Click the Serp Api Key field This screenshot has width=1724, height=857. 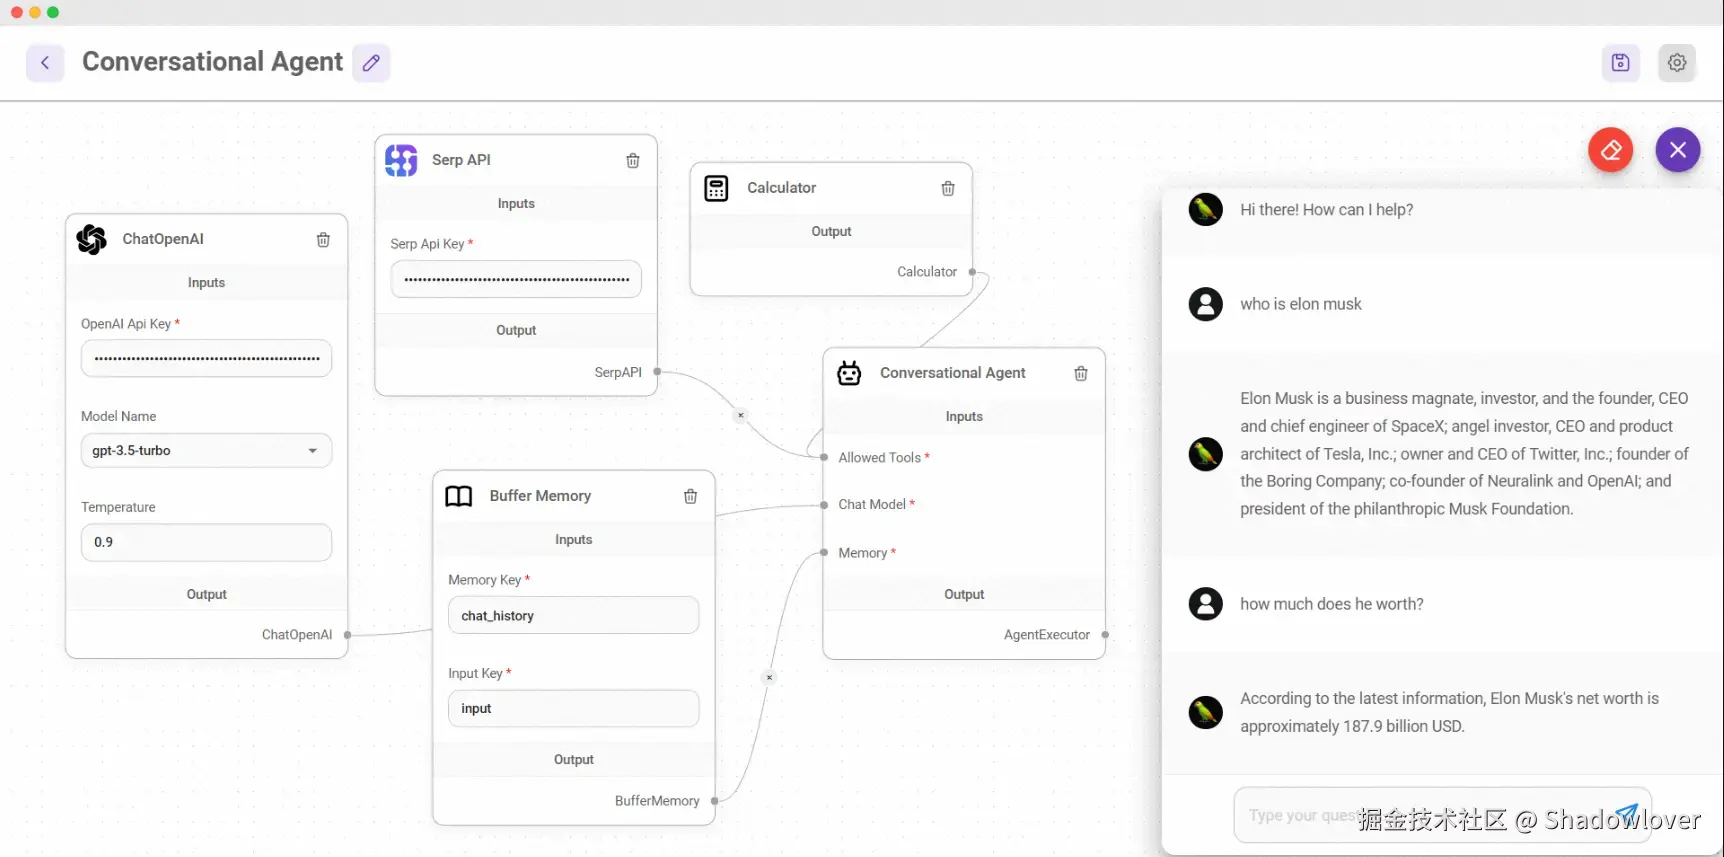(516, 280)
